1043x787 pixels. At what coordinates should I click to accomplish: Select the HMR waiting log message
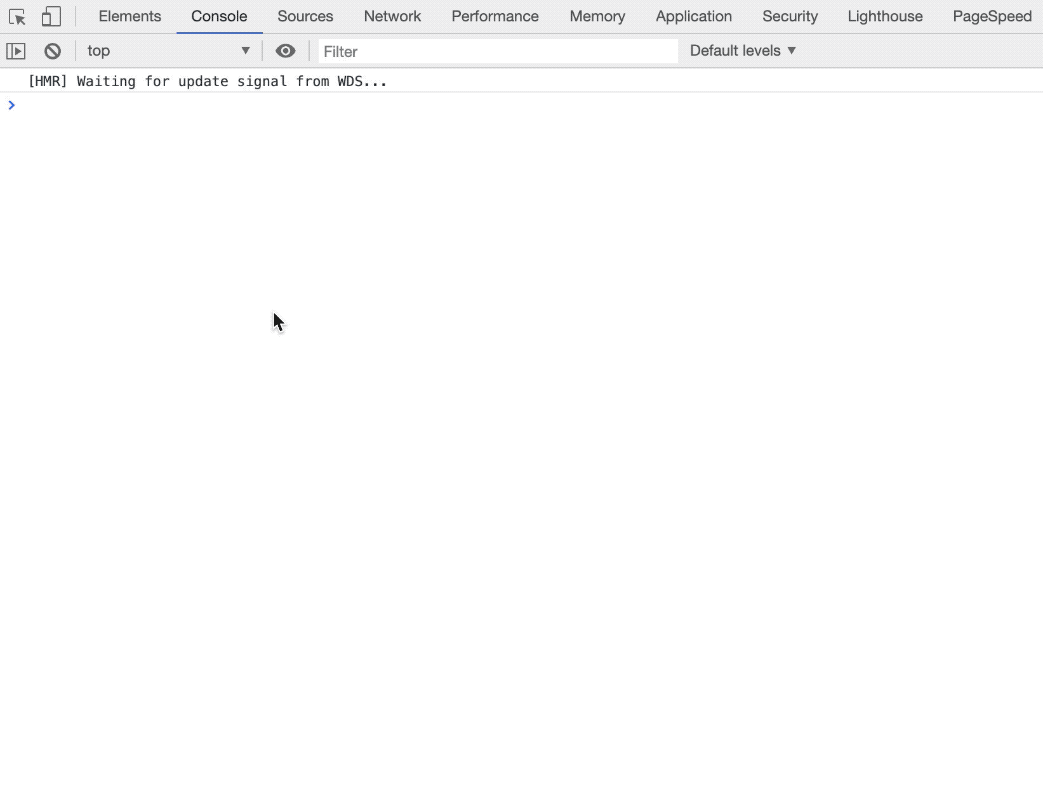click(207, 81)
